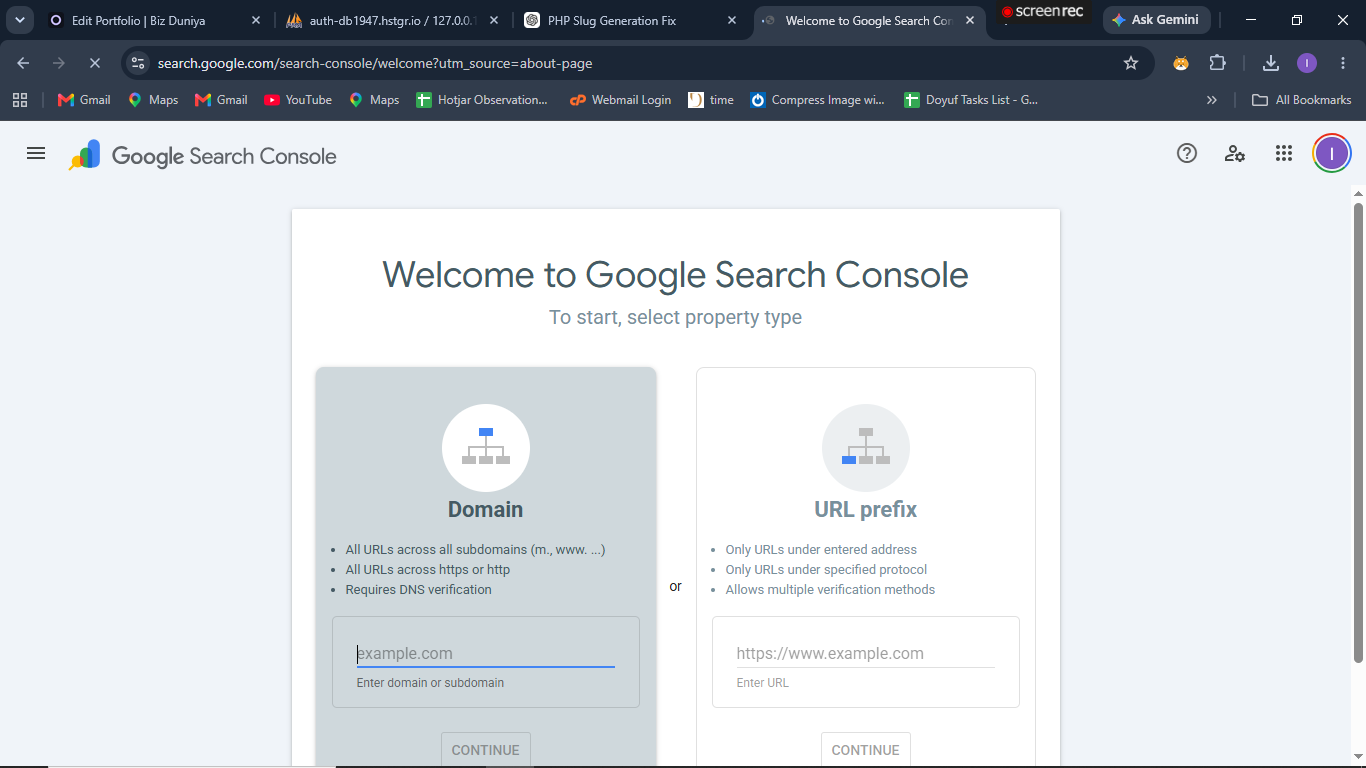The width and height of the screenshot is (1366, 768).
Task: Switch to Edit Portfolio Biz Duniya tab
Action: [x=155, y=20]
